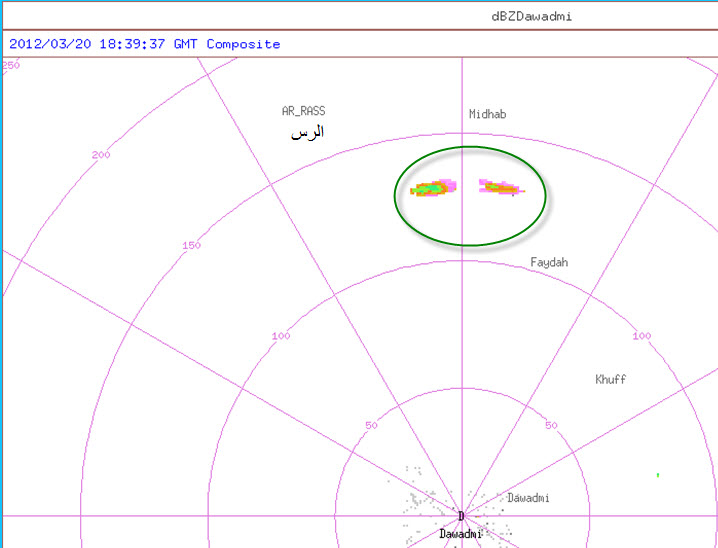Click the 250 range ring label
The height and width of the screenshot is (548, 718).
tap(11, 65)
